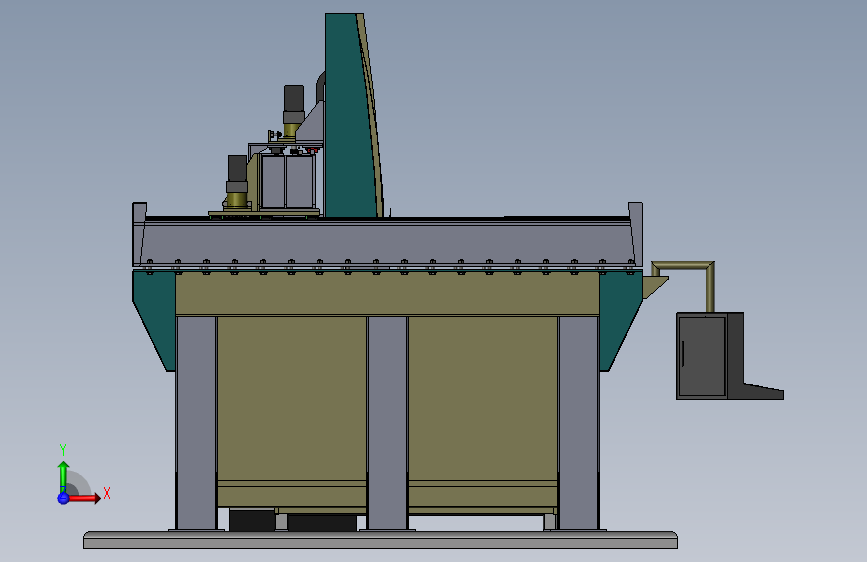867x562 pixels.
Task: Click the red X axis arrow of the triad
Action: coord(84,498)
